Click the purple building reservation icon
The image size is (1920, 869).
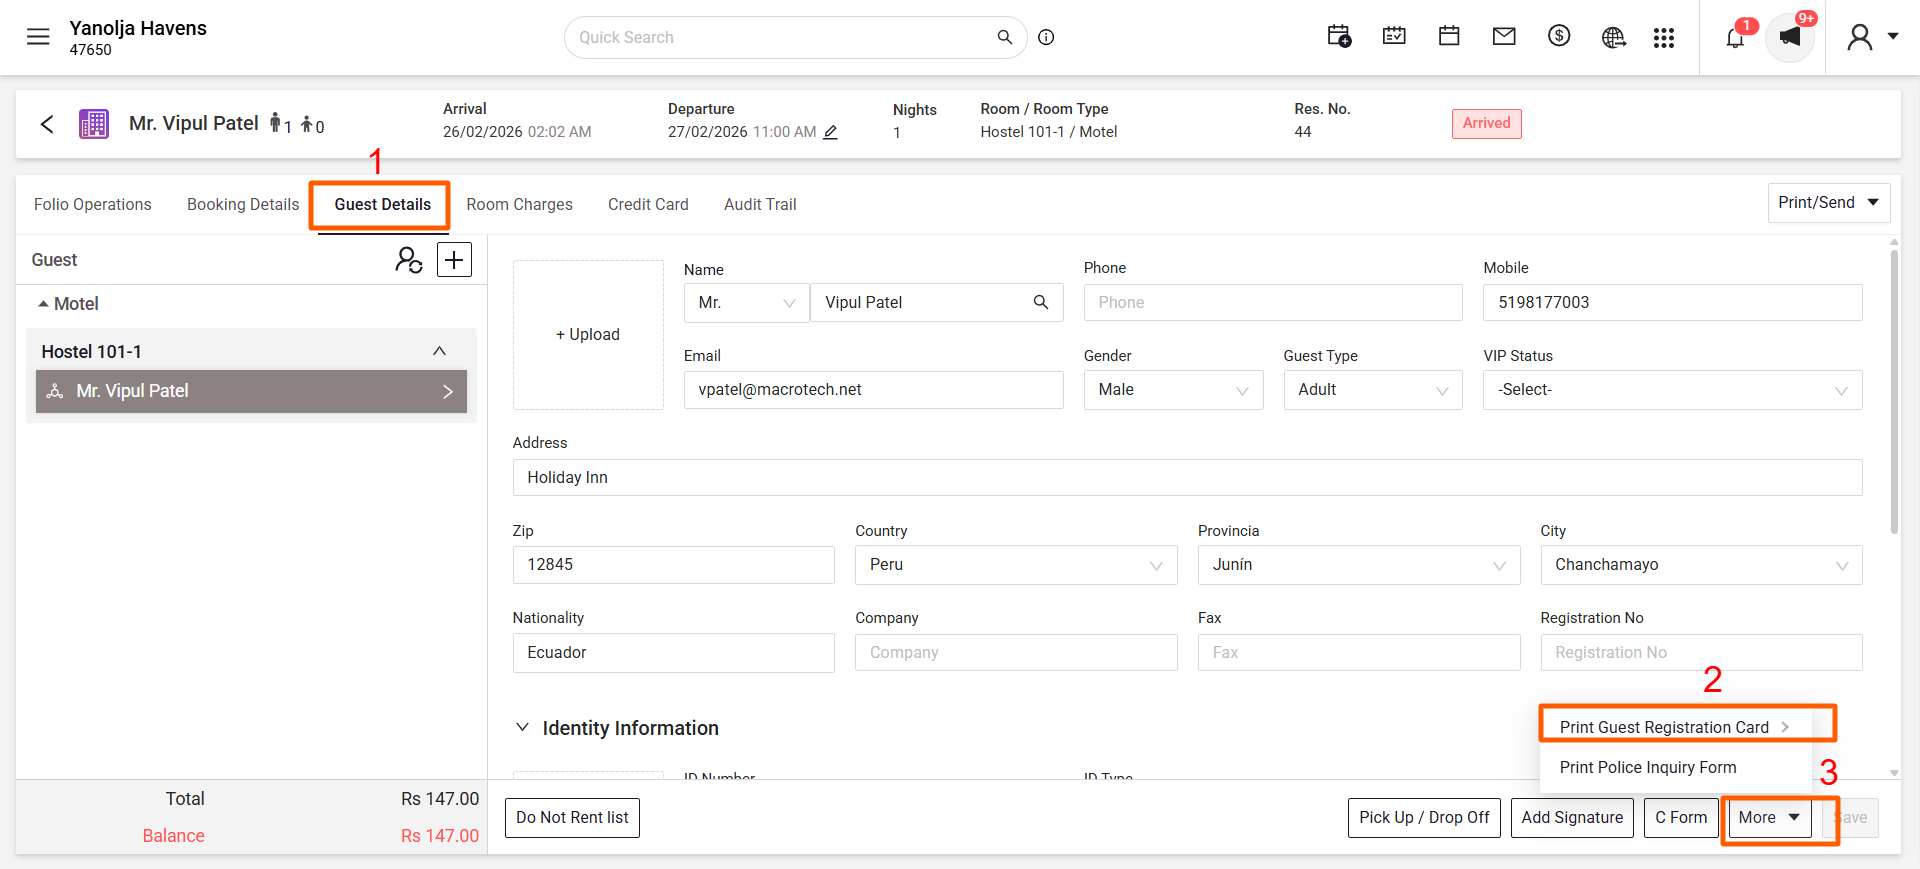click(x=94, y=124)
